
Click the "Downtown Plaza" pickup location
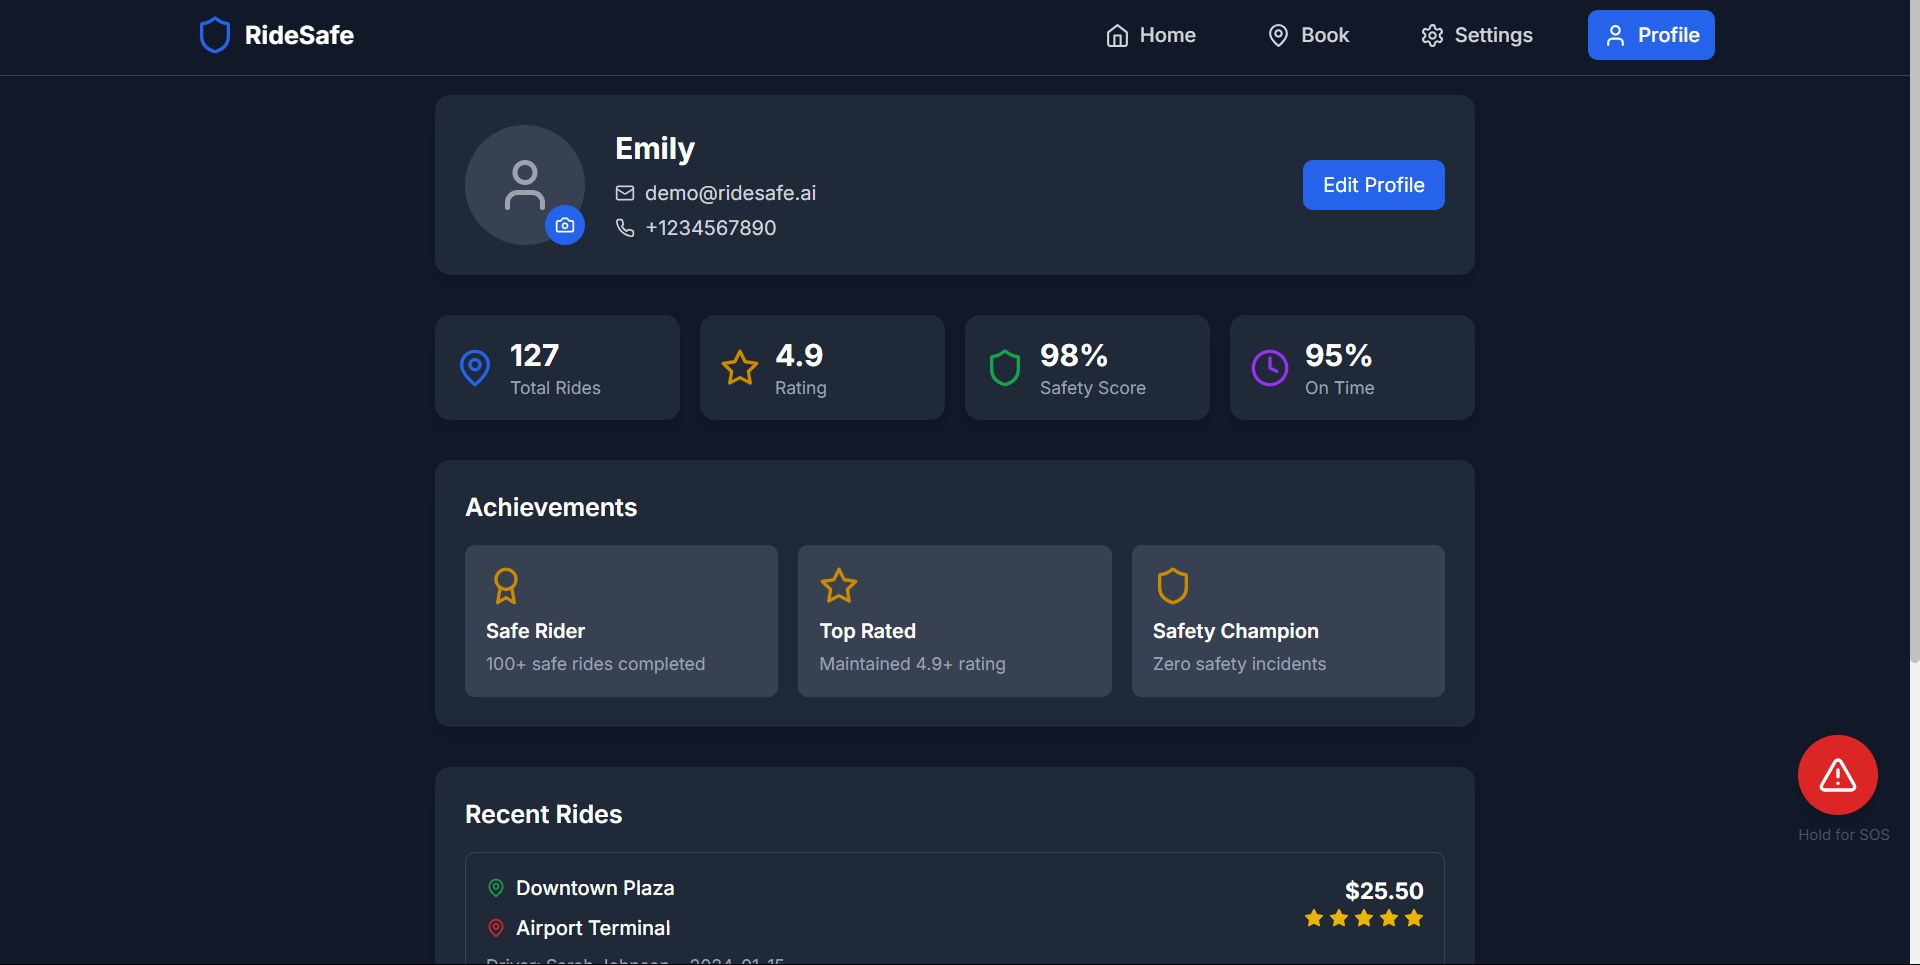(595, 888)
